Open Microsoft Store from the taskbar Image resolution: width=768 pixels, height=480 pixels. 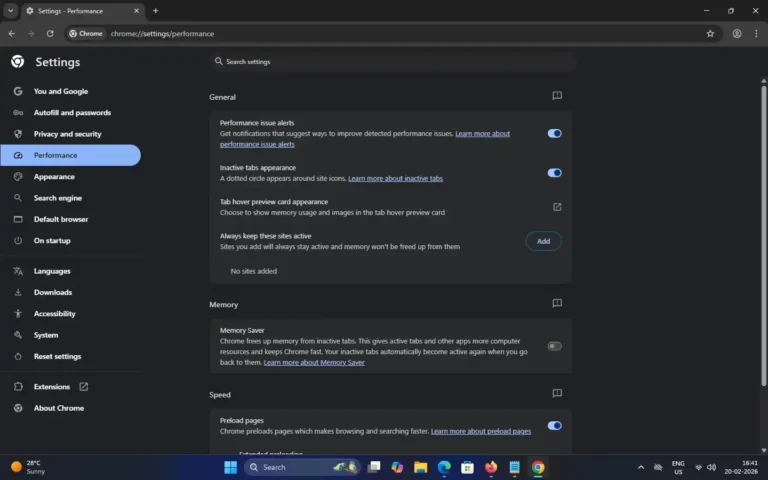pos(467,467)
